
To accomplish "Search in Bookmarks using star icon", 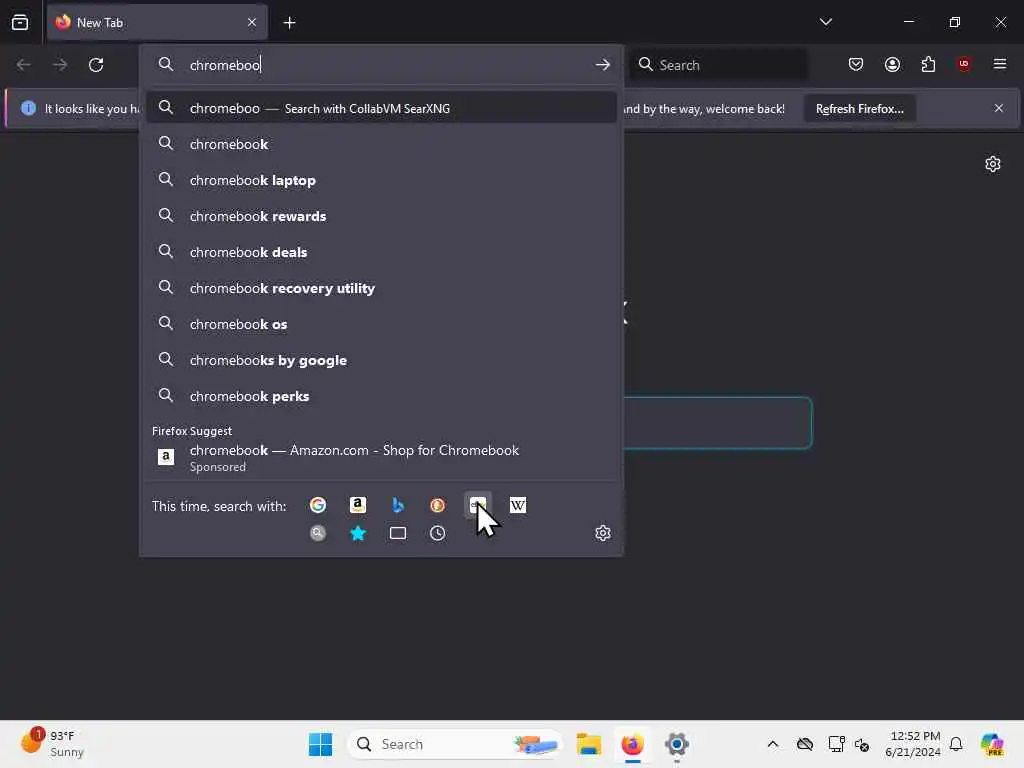I will (358, 533).
